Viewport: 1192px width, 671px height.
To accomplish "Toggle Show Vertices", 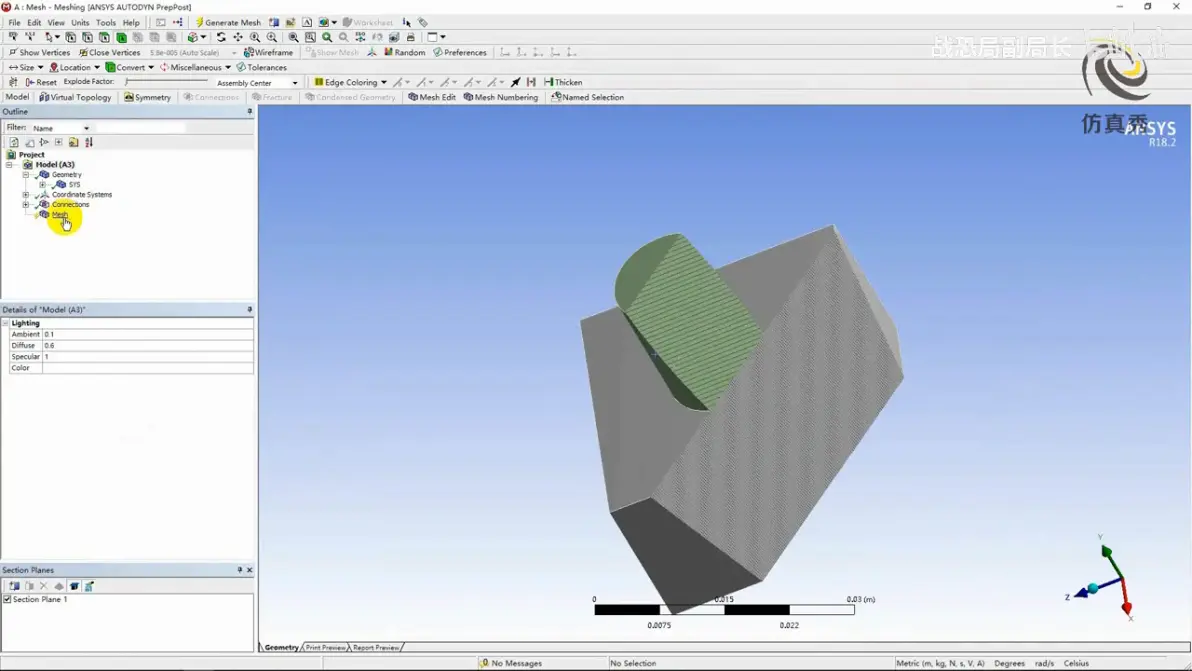I will [x=39, y=52].
